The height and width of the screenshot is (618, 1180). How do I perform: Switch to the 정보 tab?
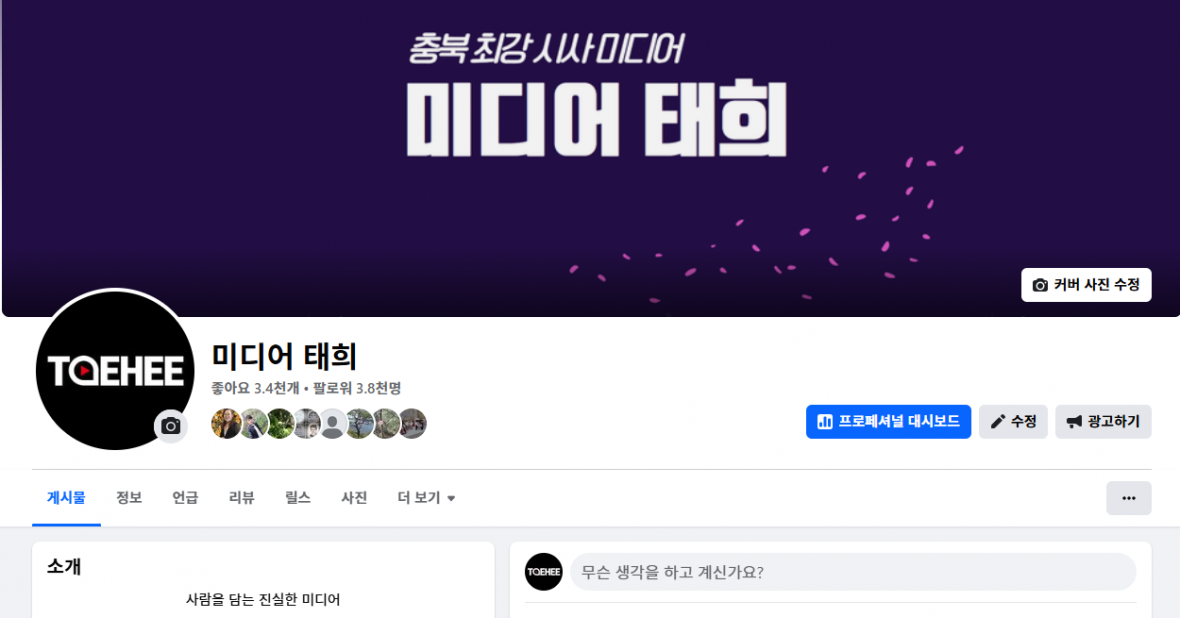pos(129,498)
